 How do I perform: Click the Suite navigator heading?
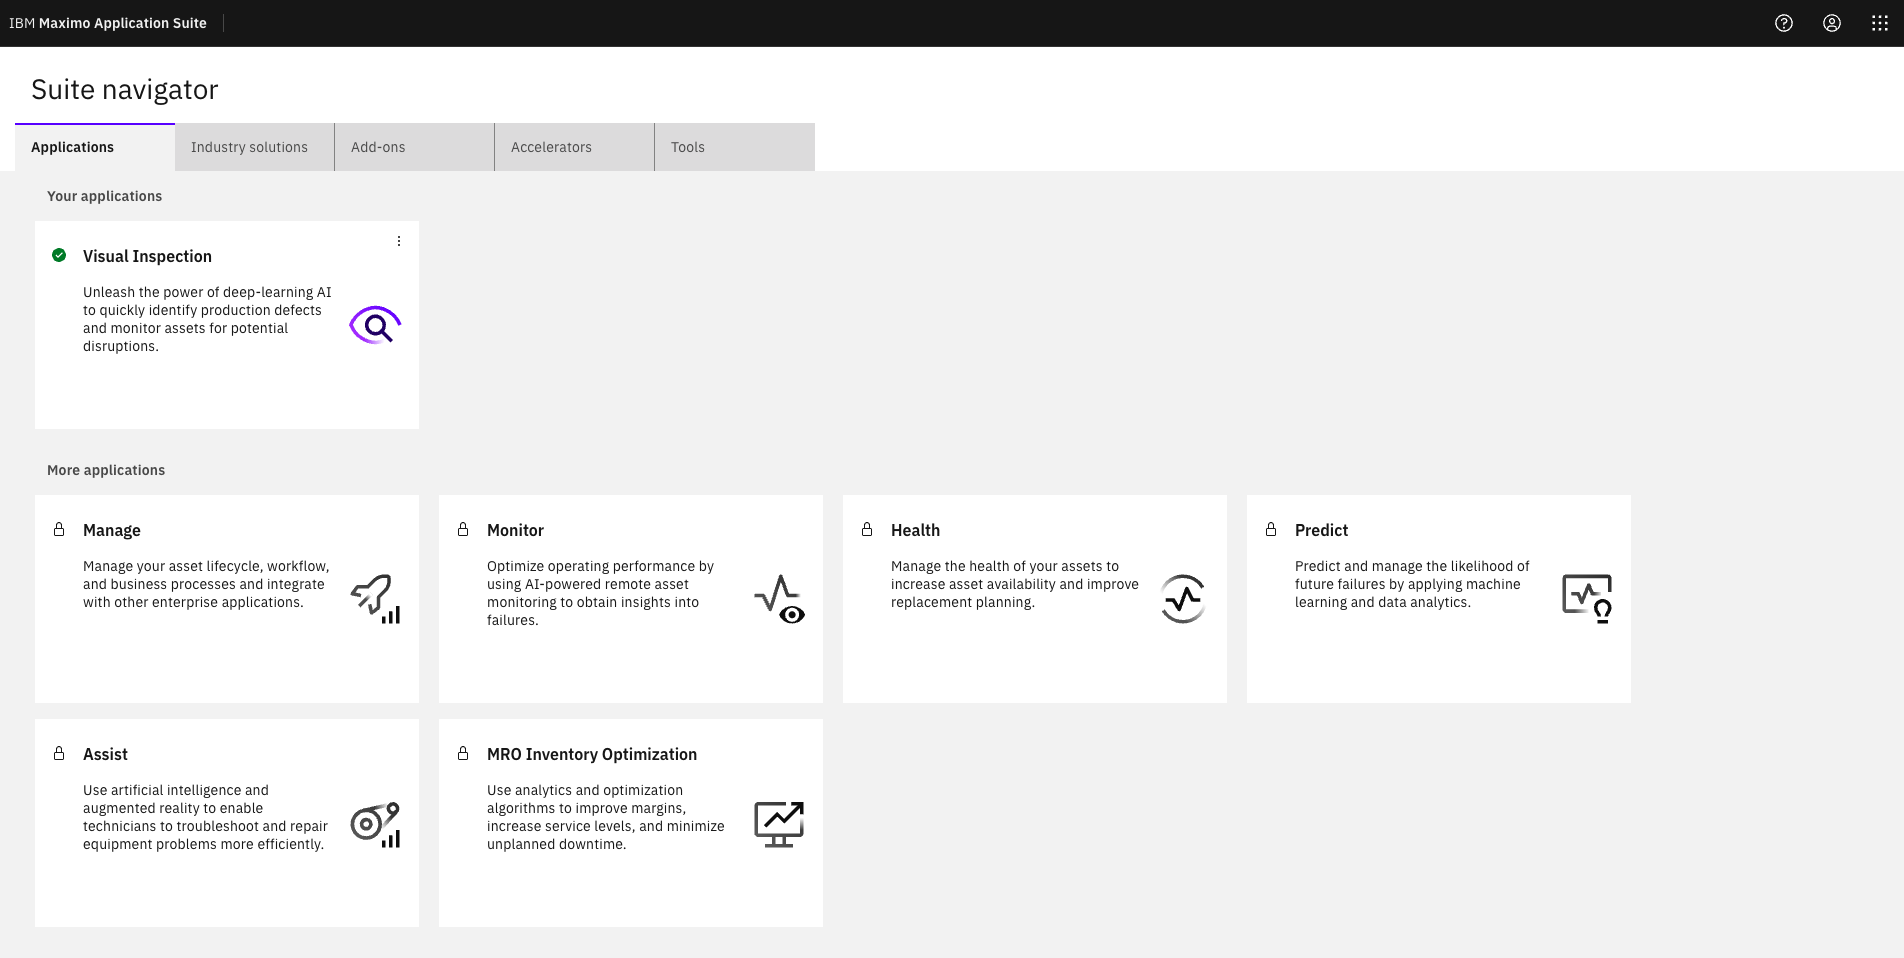[x=125, y=89]
